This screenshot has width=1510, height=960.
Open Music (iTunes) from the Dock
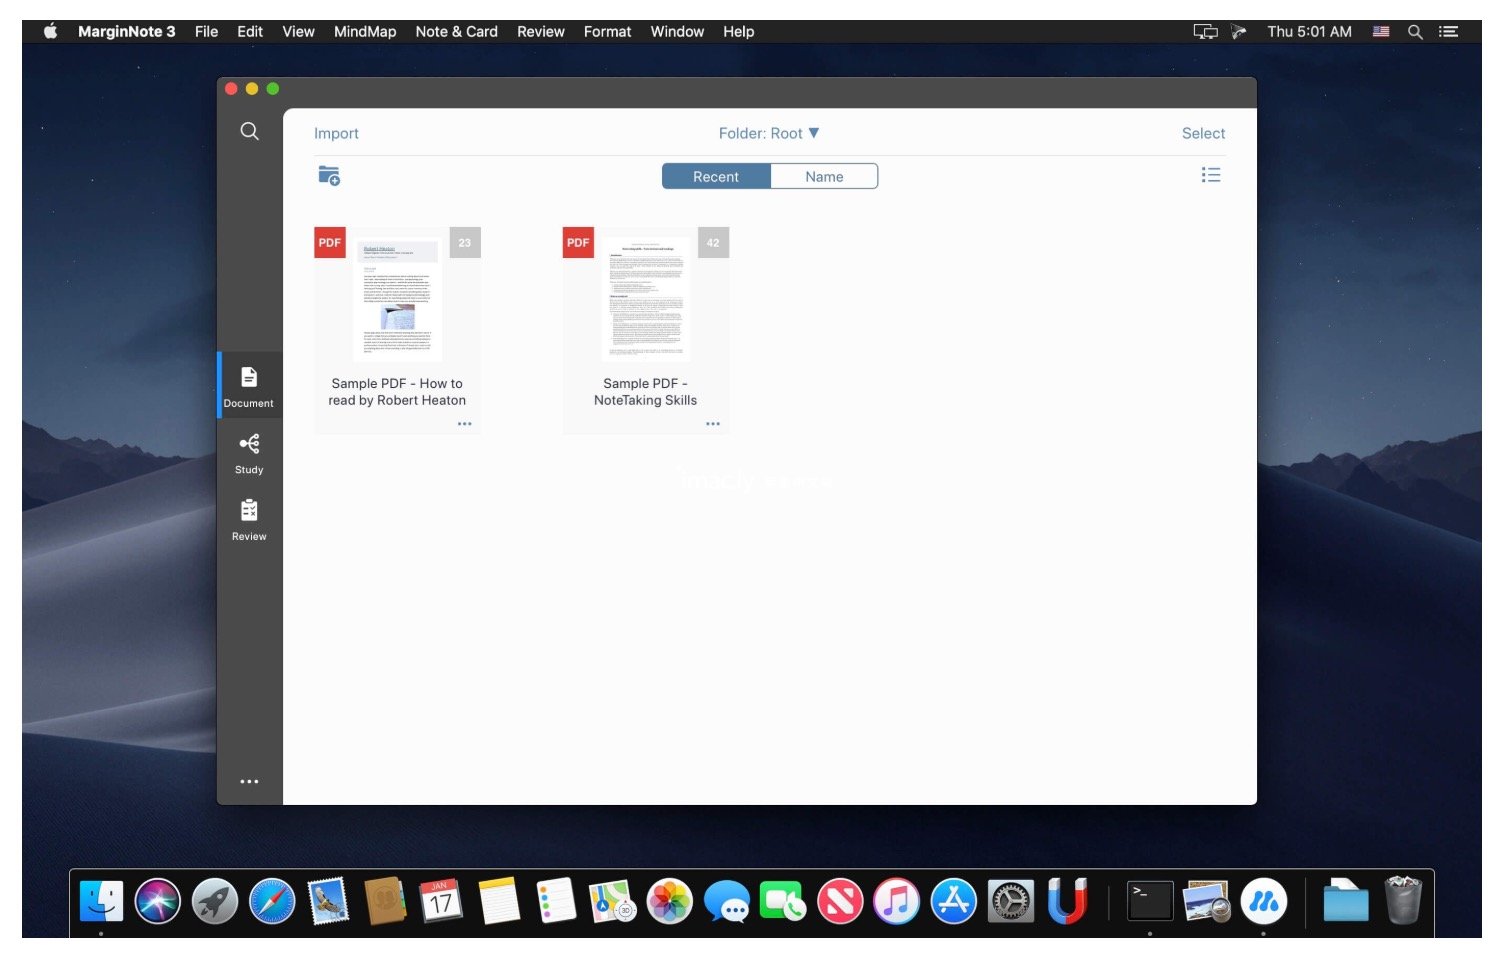pos(897,901)
